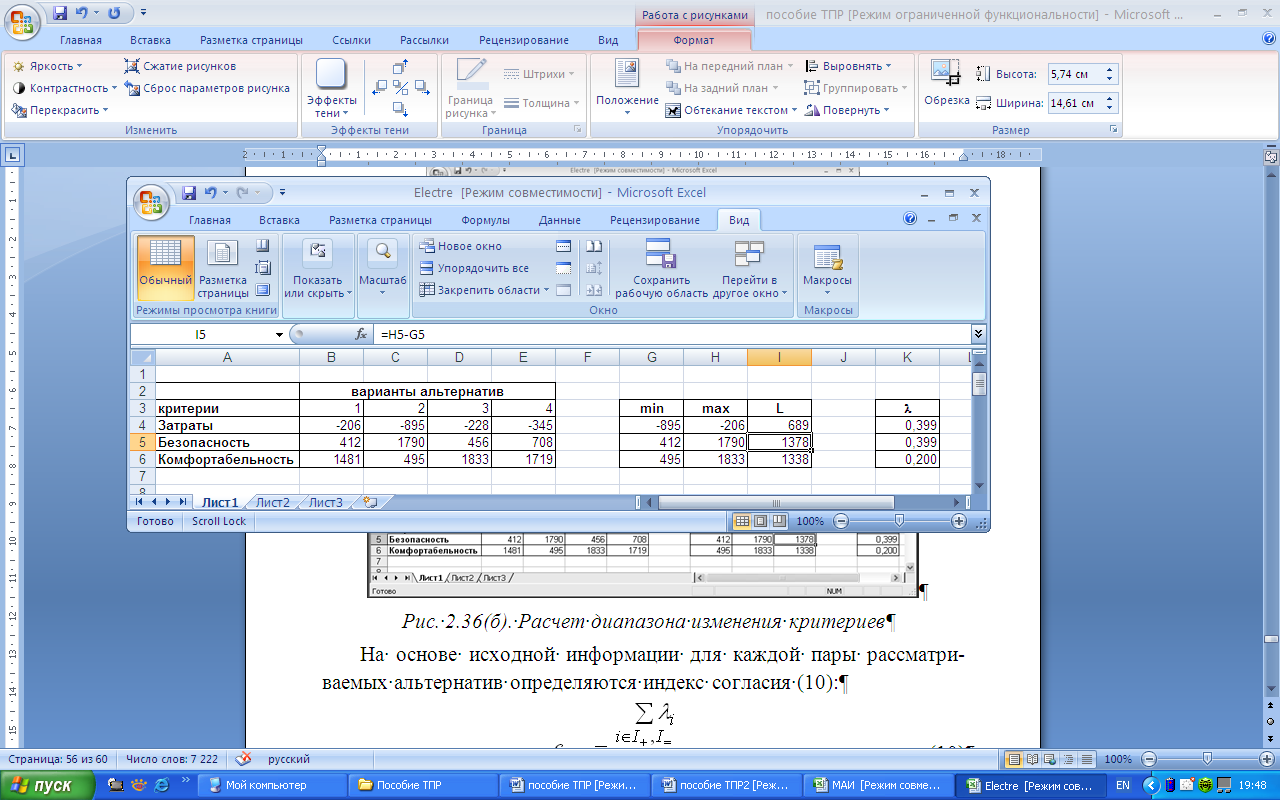Open Zoom (Масштаб) button in Excel
Screen dimensions: 1280x800
click(383, 269)
